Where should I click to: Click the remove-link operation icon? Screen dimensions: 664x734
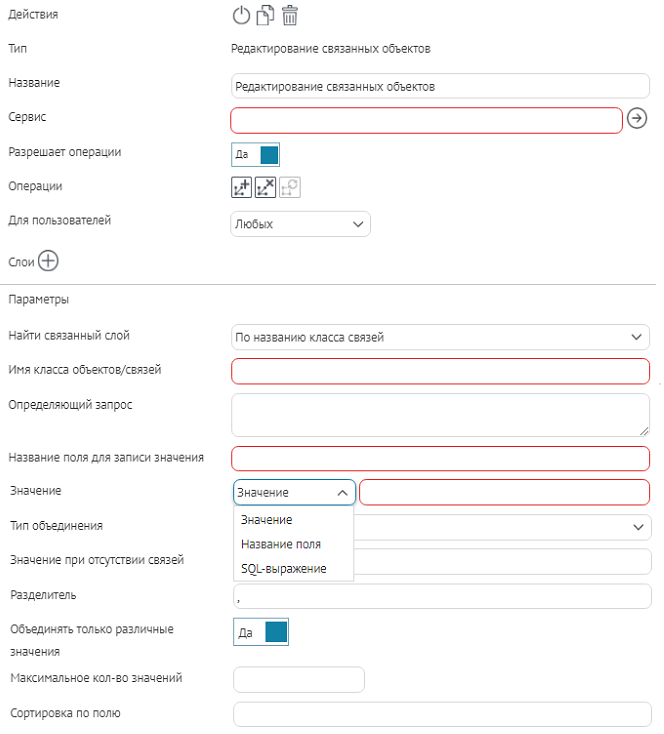[265, 187]
